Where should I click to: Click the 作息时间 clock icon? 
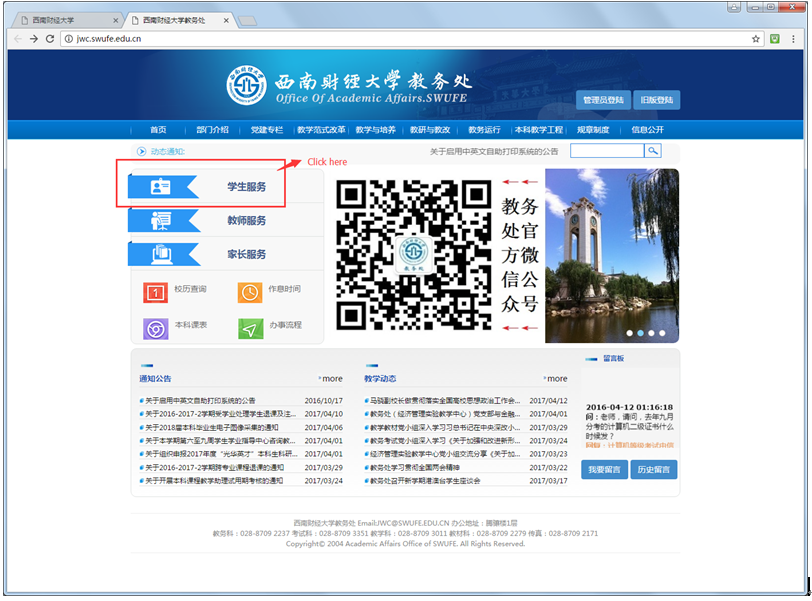coord(249,292)
